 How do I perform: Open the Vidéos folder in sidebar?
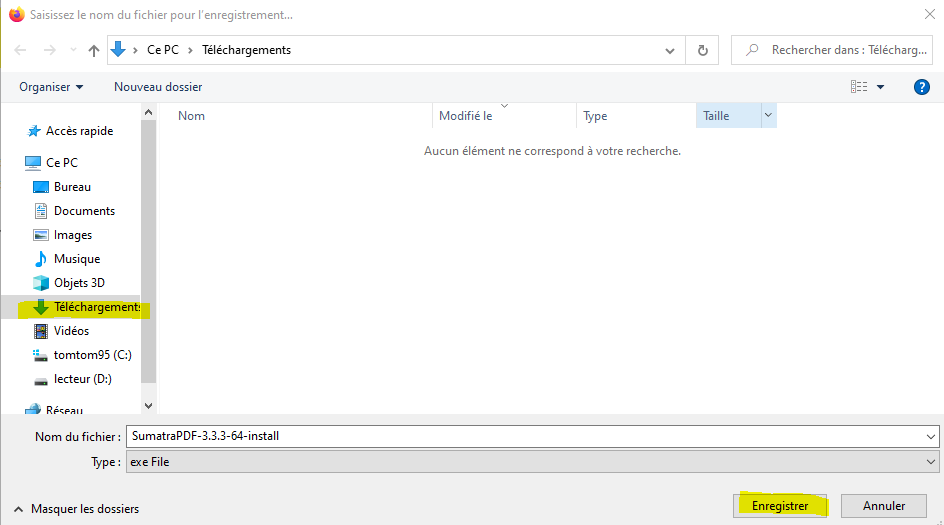71,331
